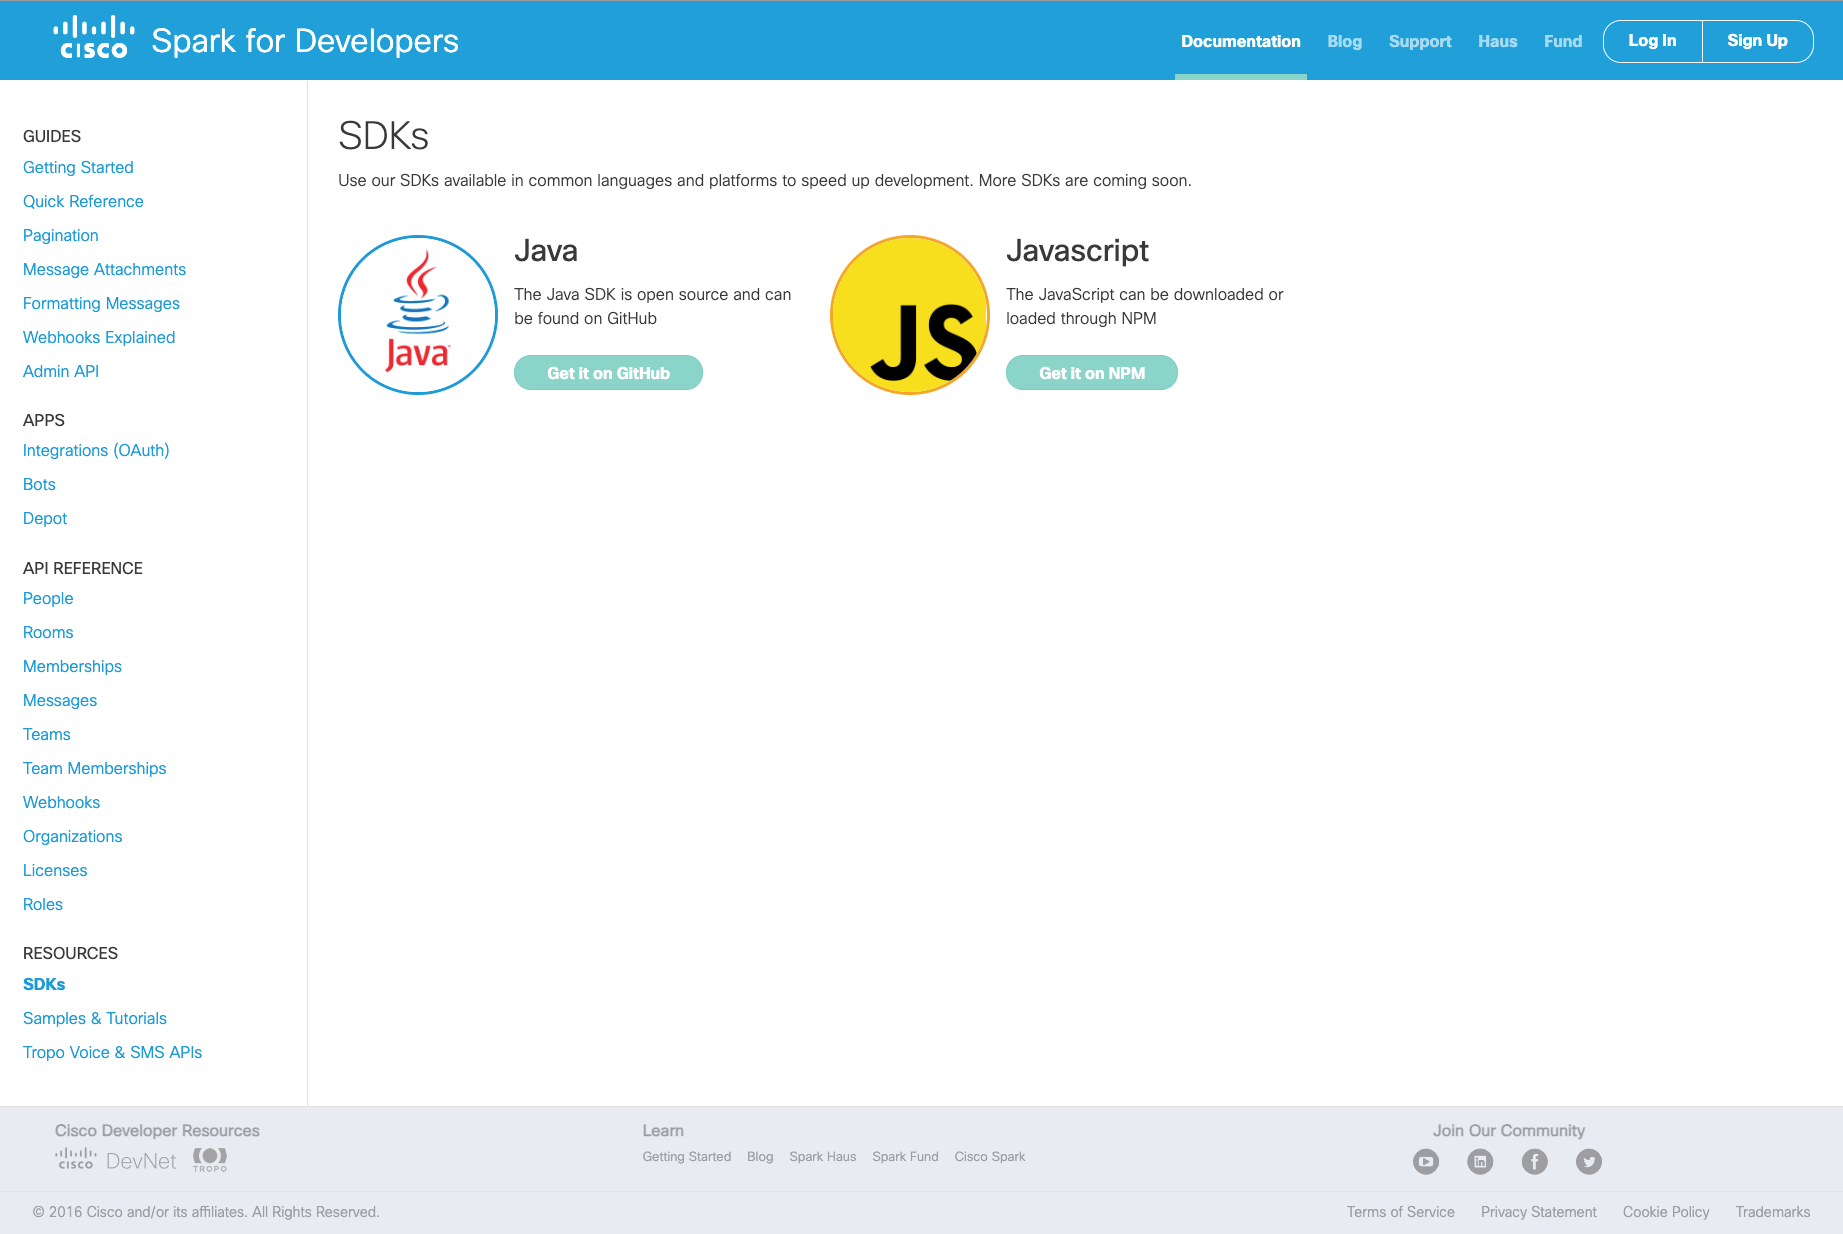Open Integrations (OAuth) in the sidebar
The image size is (1843, 1234).
pos(96,450)
